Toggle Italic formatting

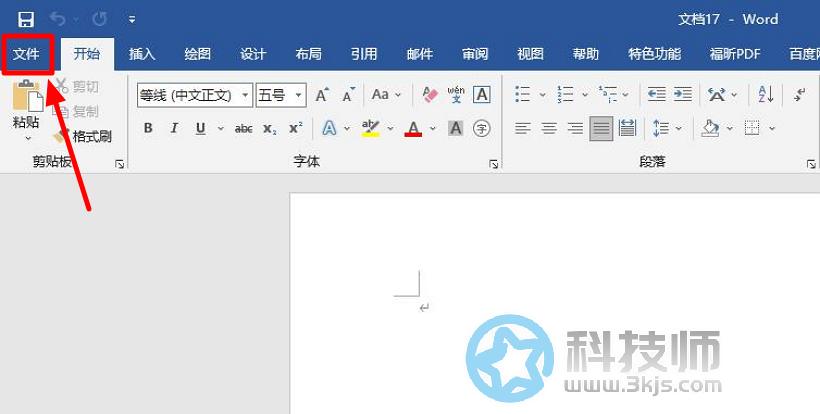pyautogui.click(x=174, y=128)
